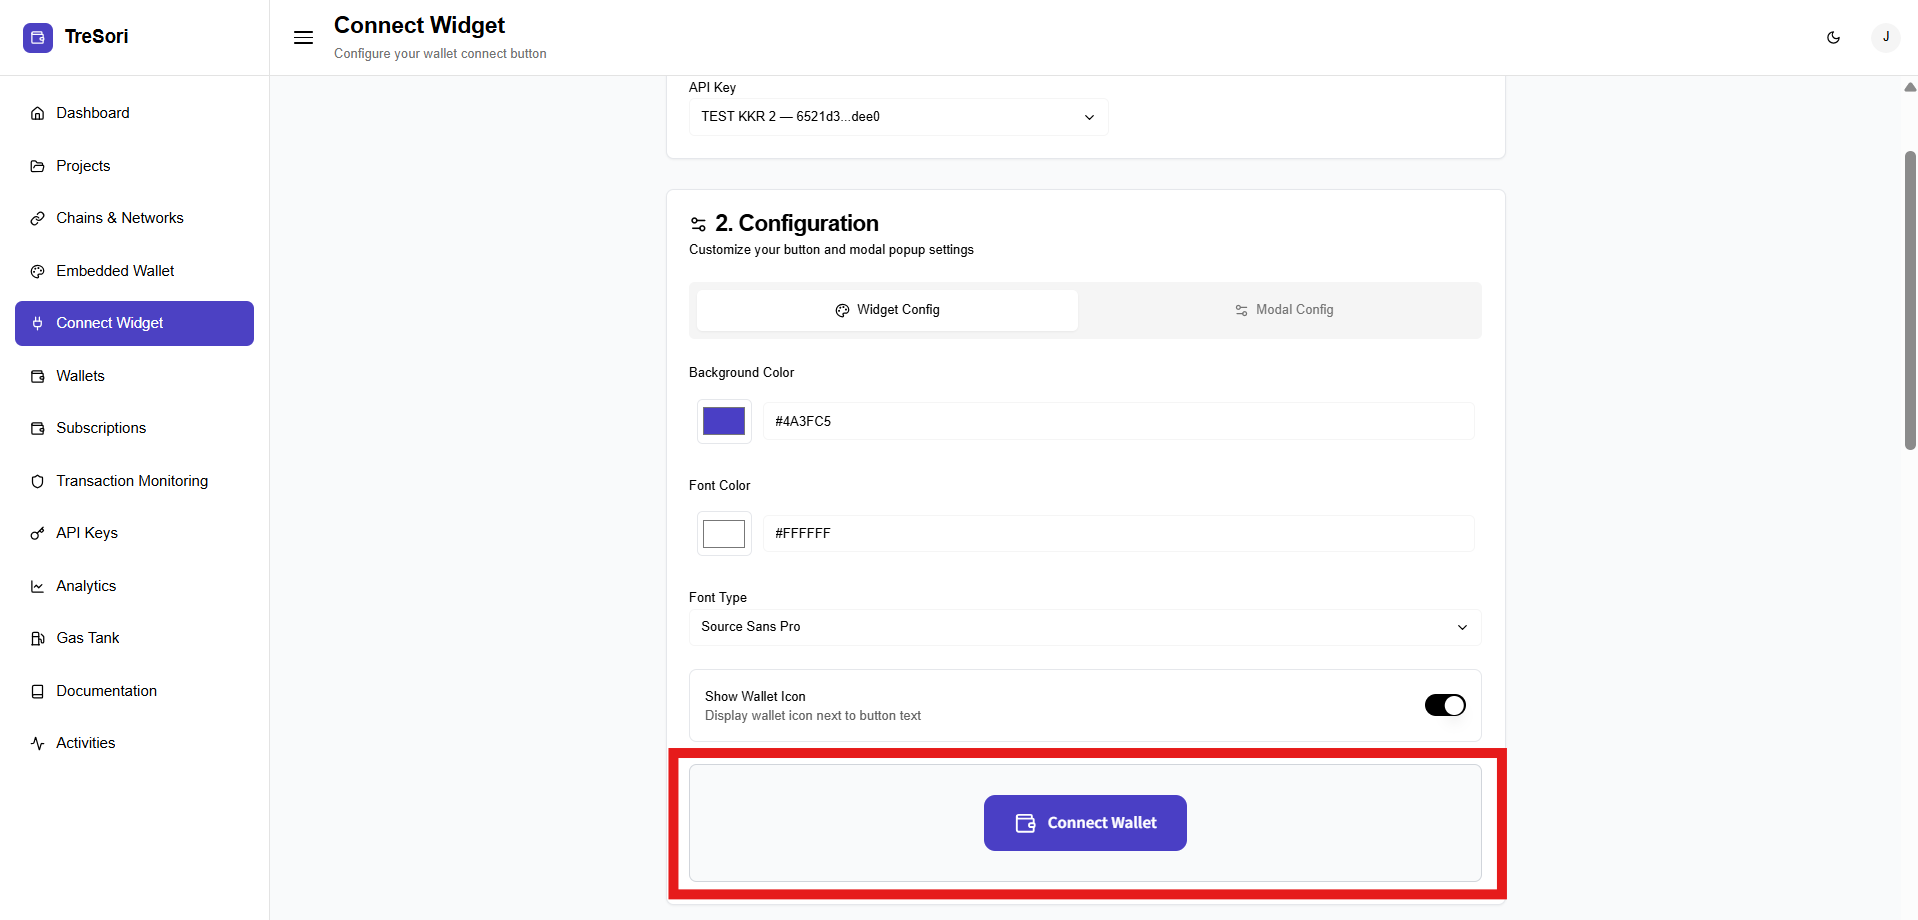1918x920 pixels.
Task: Open Embedded Wallet in the sidebar
Action: coord(115,271)
